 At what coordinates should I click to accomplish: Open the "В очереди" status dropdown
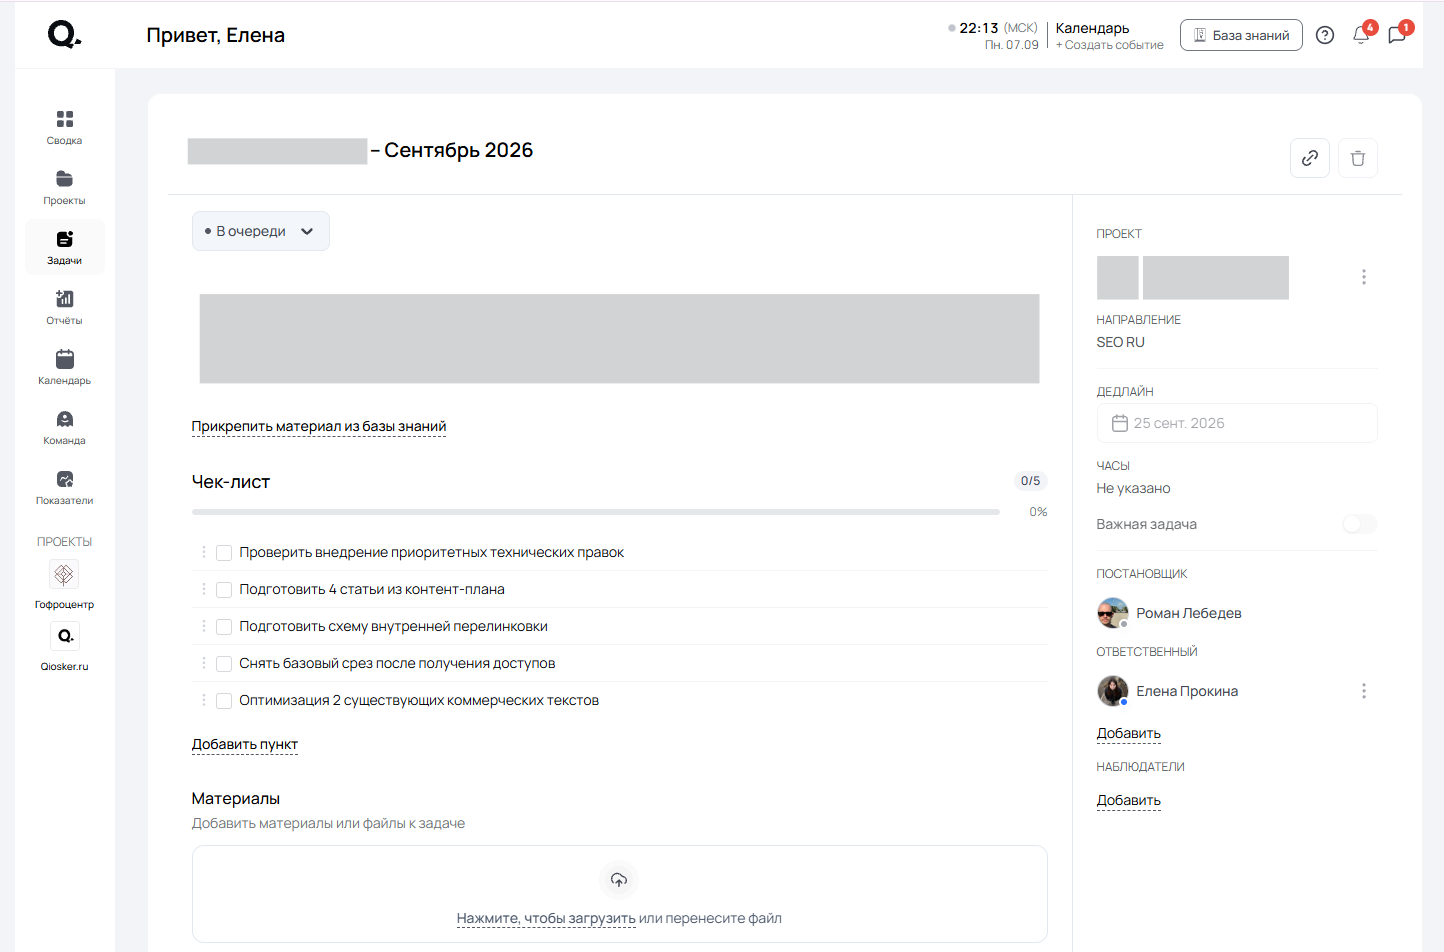point(260,231)
